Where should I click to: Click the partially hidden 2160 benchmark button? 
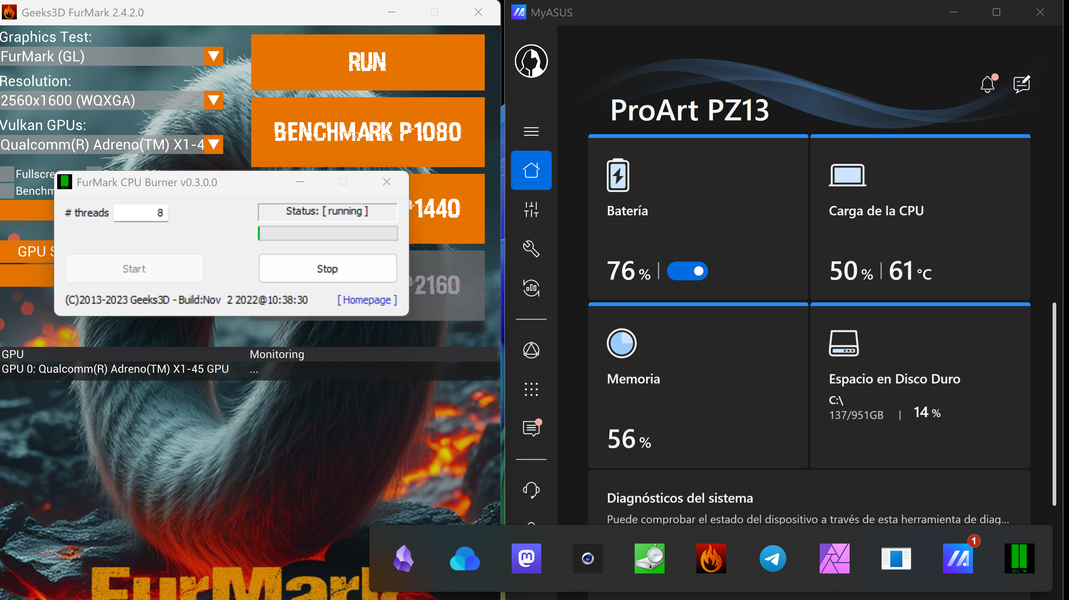(447, 285)
